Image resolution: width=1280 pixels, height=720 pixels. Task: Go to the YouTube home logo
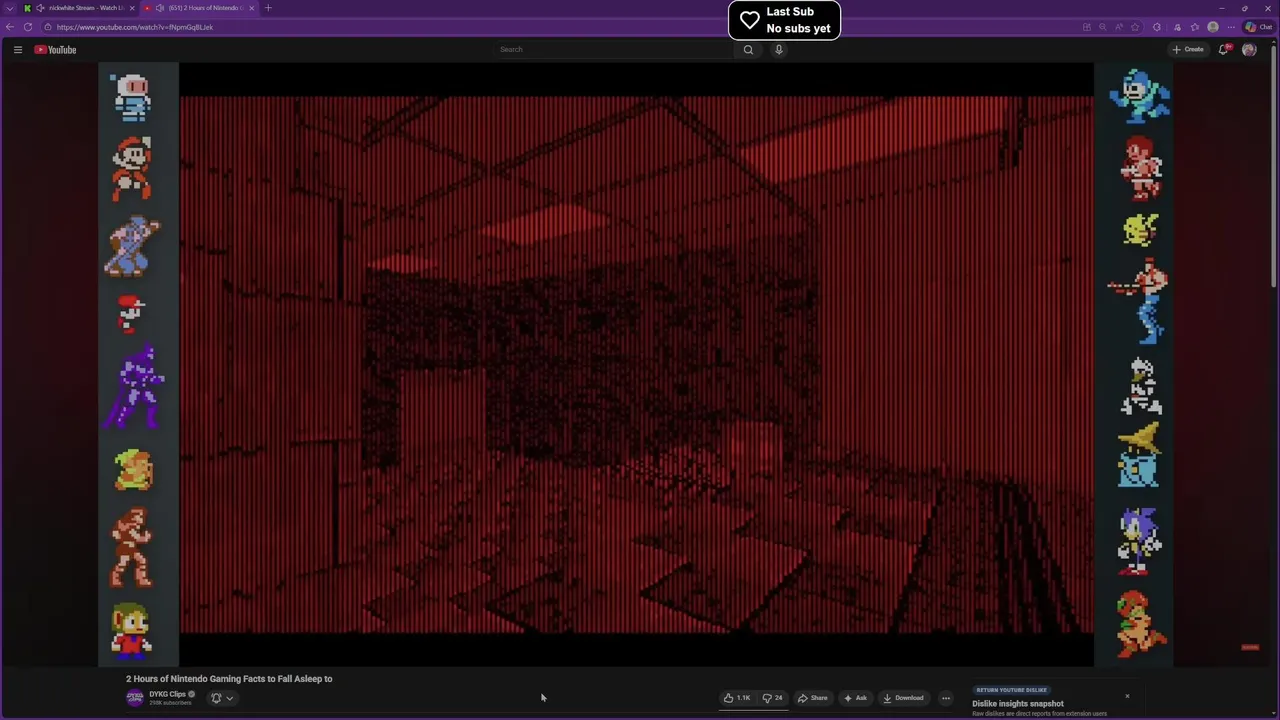click(x=55, y=49)
